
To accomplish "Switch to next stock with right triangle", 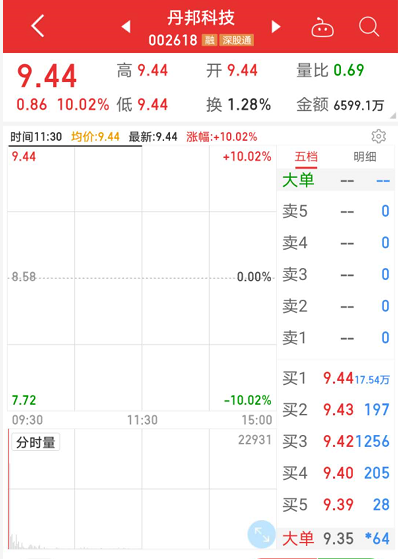I will tap(276, 27).
